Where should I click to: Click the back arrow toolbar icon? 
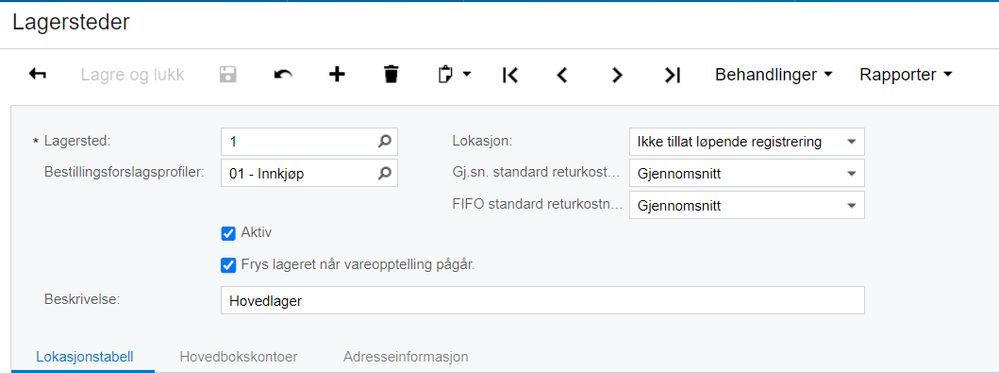38,75
